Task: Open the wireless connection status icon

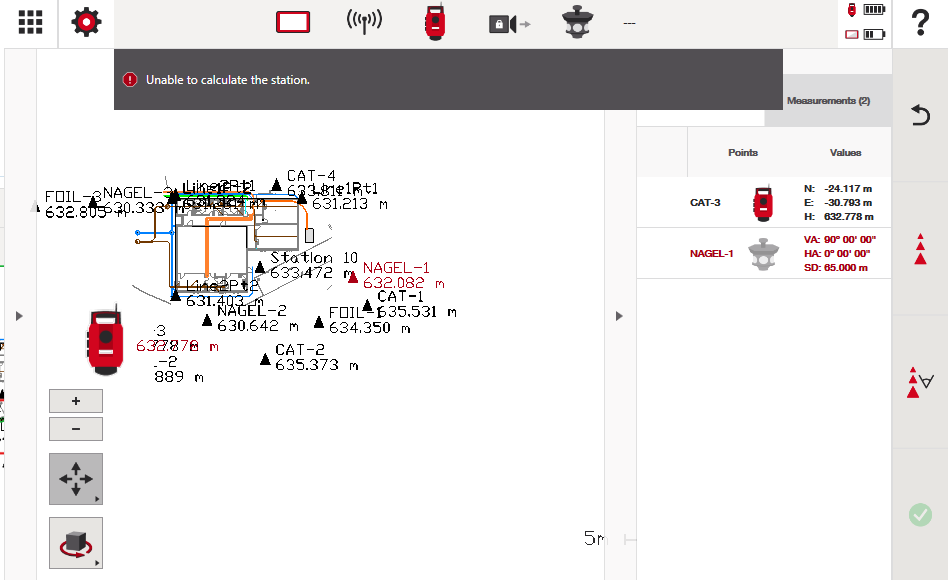Action: pyautogui.click(x=364, y=23)
